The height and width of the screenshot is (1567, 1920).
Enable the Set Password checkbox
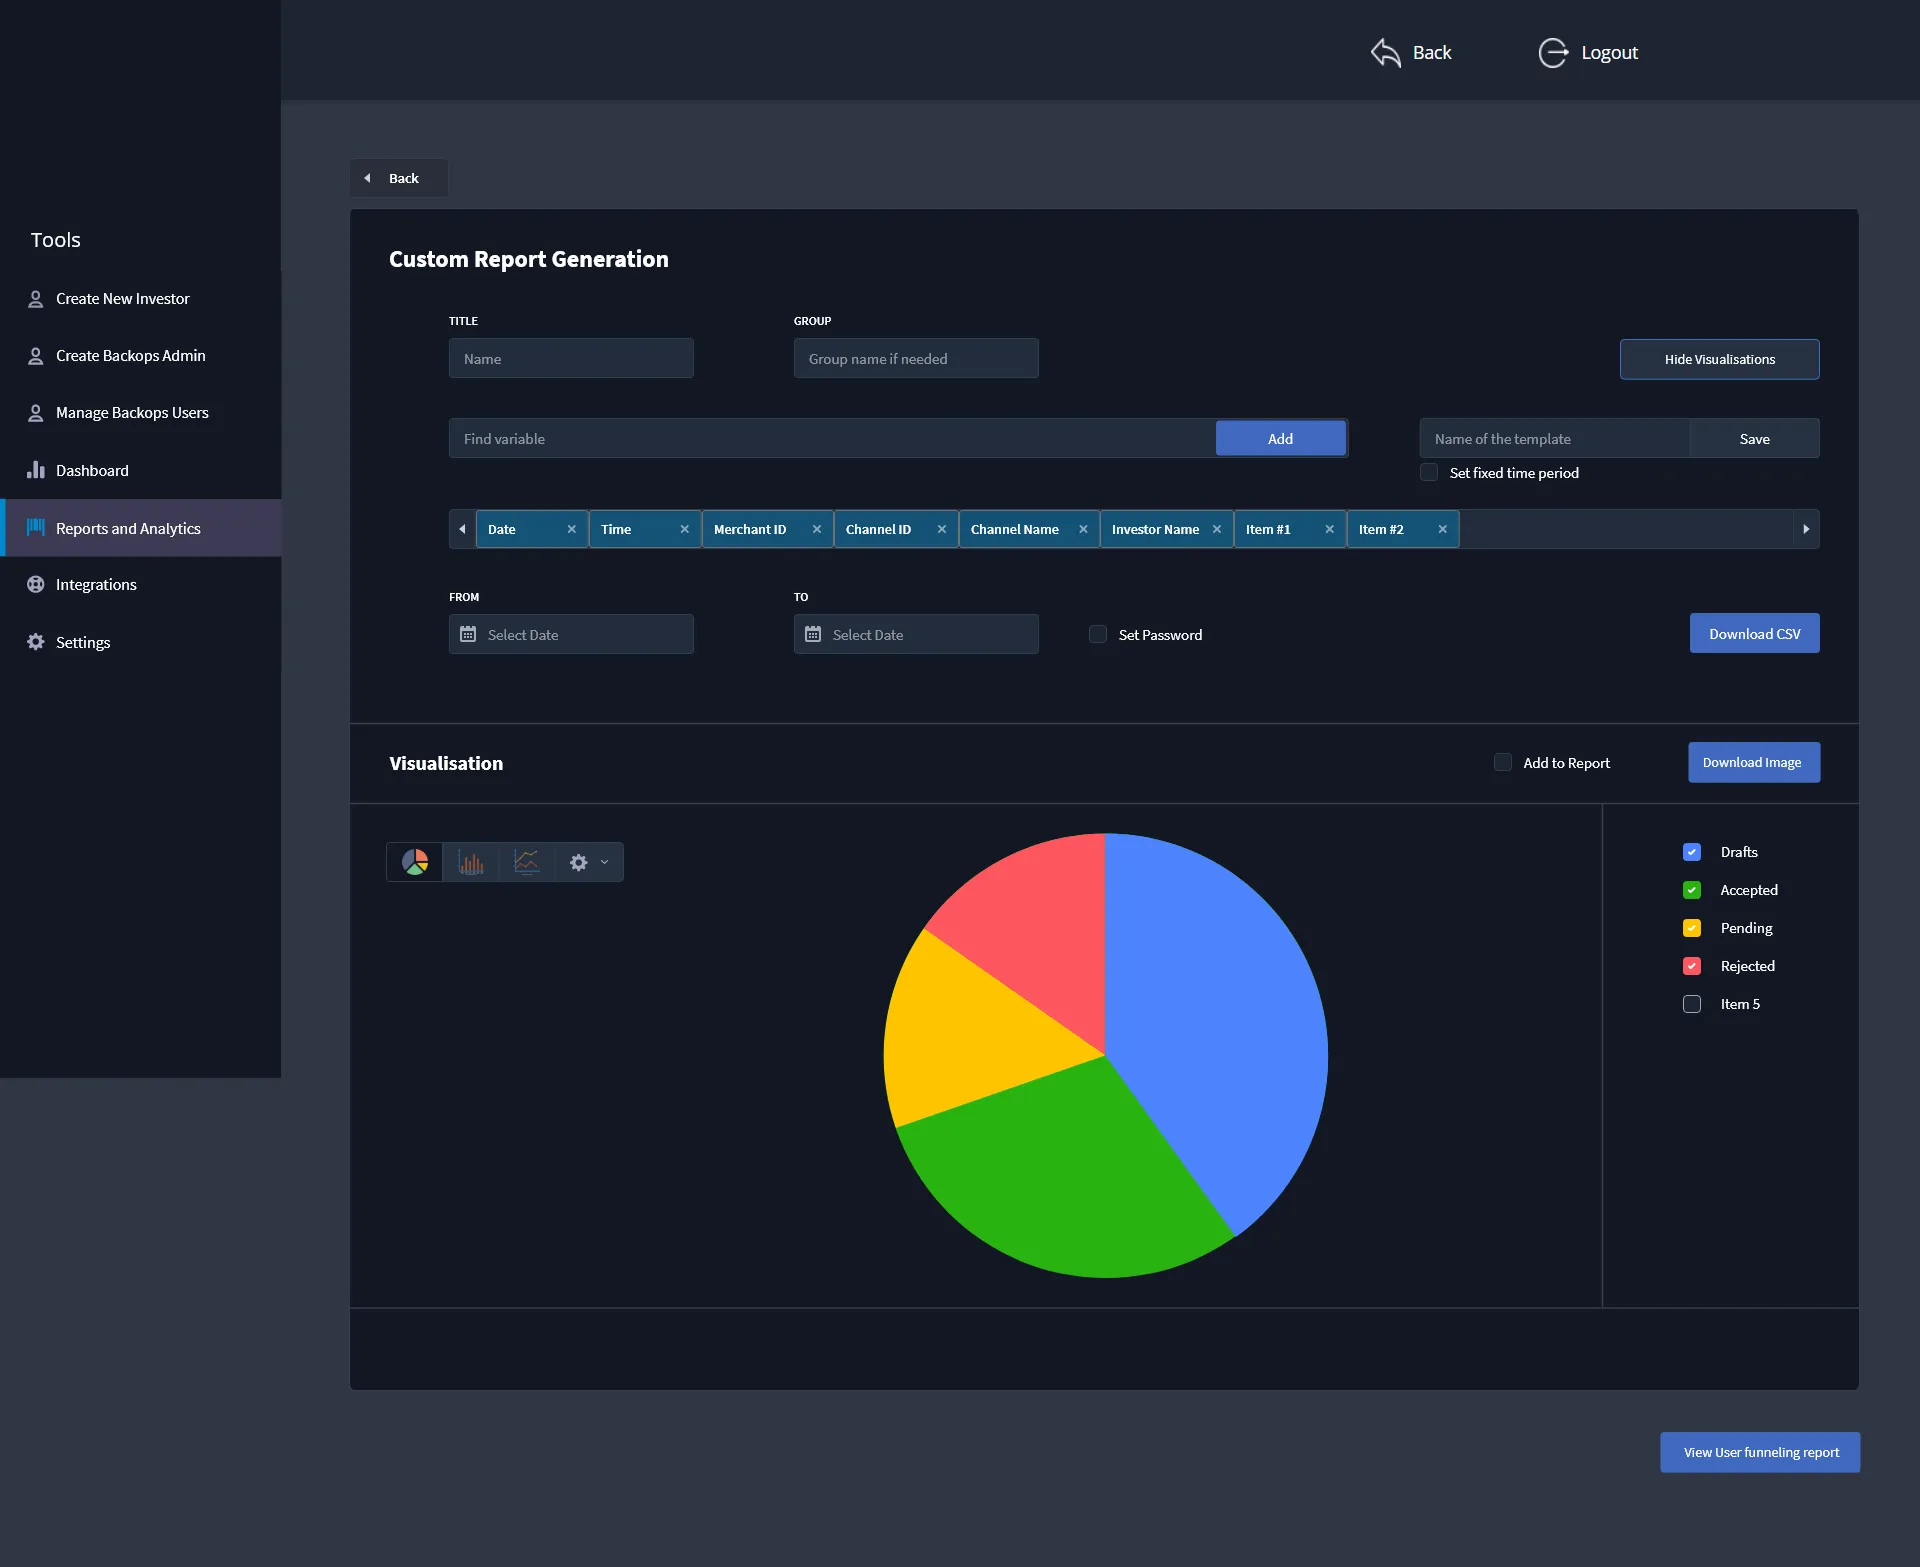point(1098,634)
